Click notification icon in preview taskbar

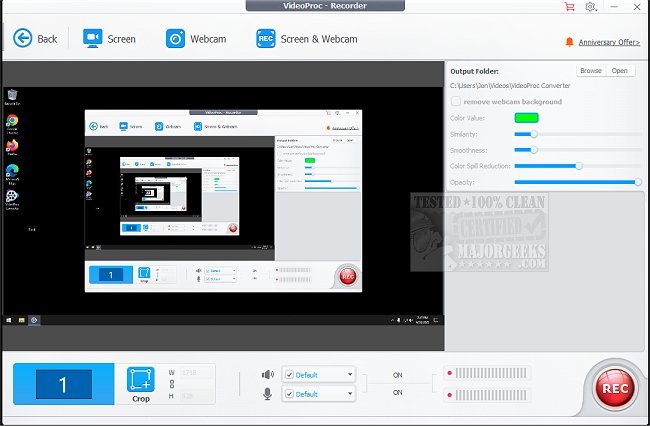click(x=436, y=320)
